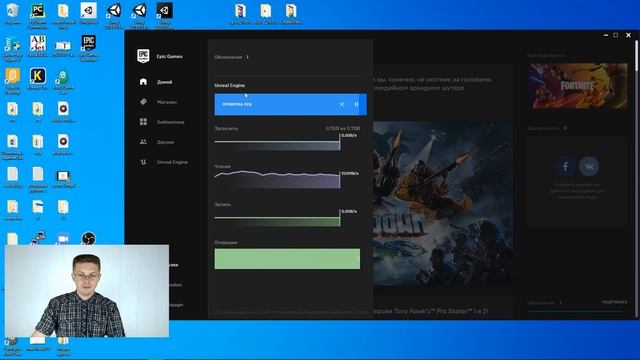This screenshot has width=640, height=360.
Task: Click the VK connect icon
Action: coord(589,166)
